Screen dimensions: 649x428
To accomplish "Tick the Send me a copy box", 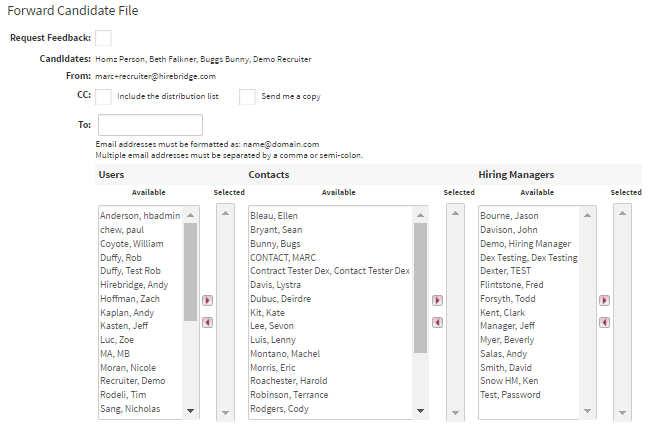I will tap(247, 96).
